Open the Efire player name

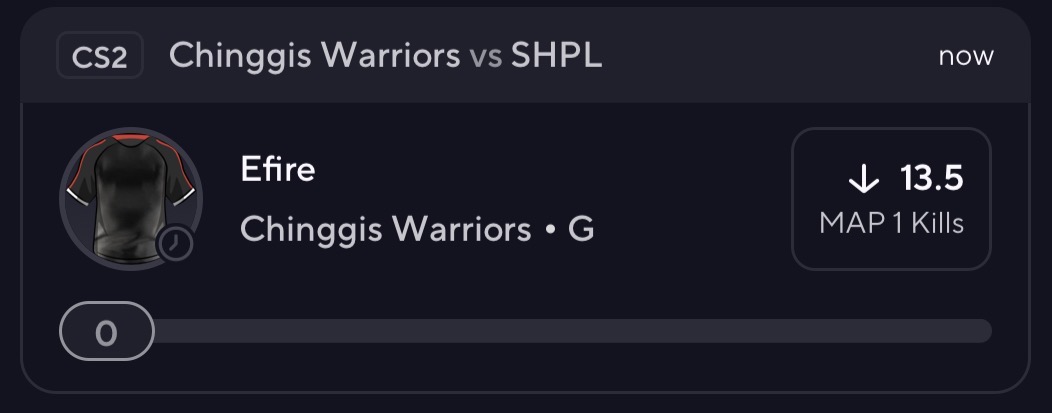pyautogui.click(x=278, y=170)
